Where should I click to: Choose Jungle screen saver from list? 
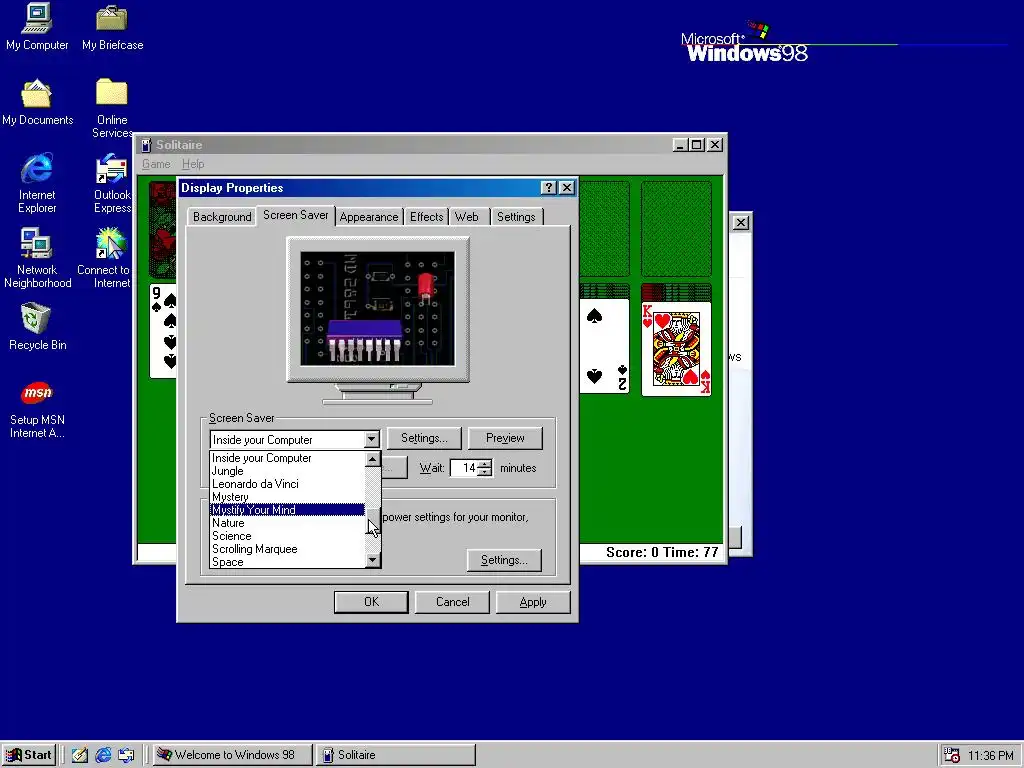point(287,471)
